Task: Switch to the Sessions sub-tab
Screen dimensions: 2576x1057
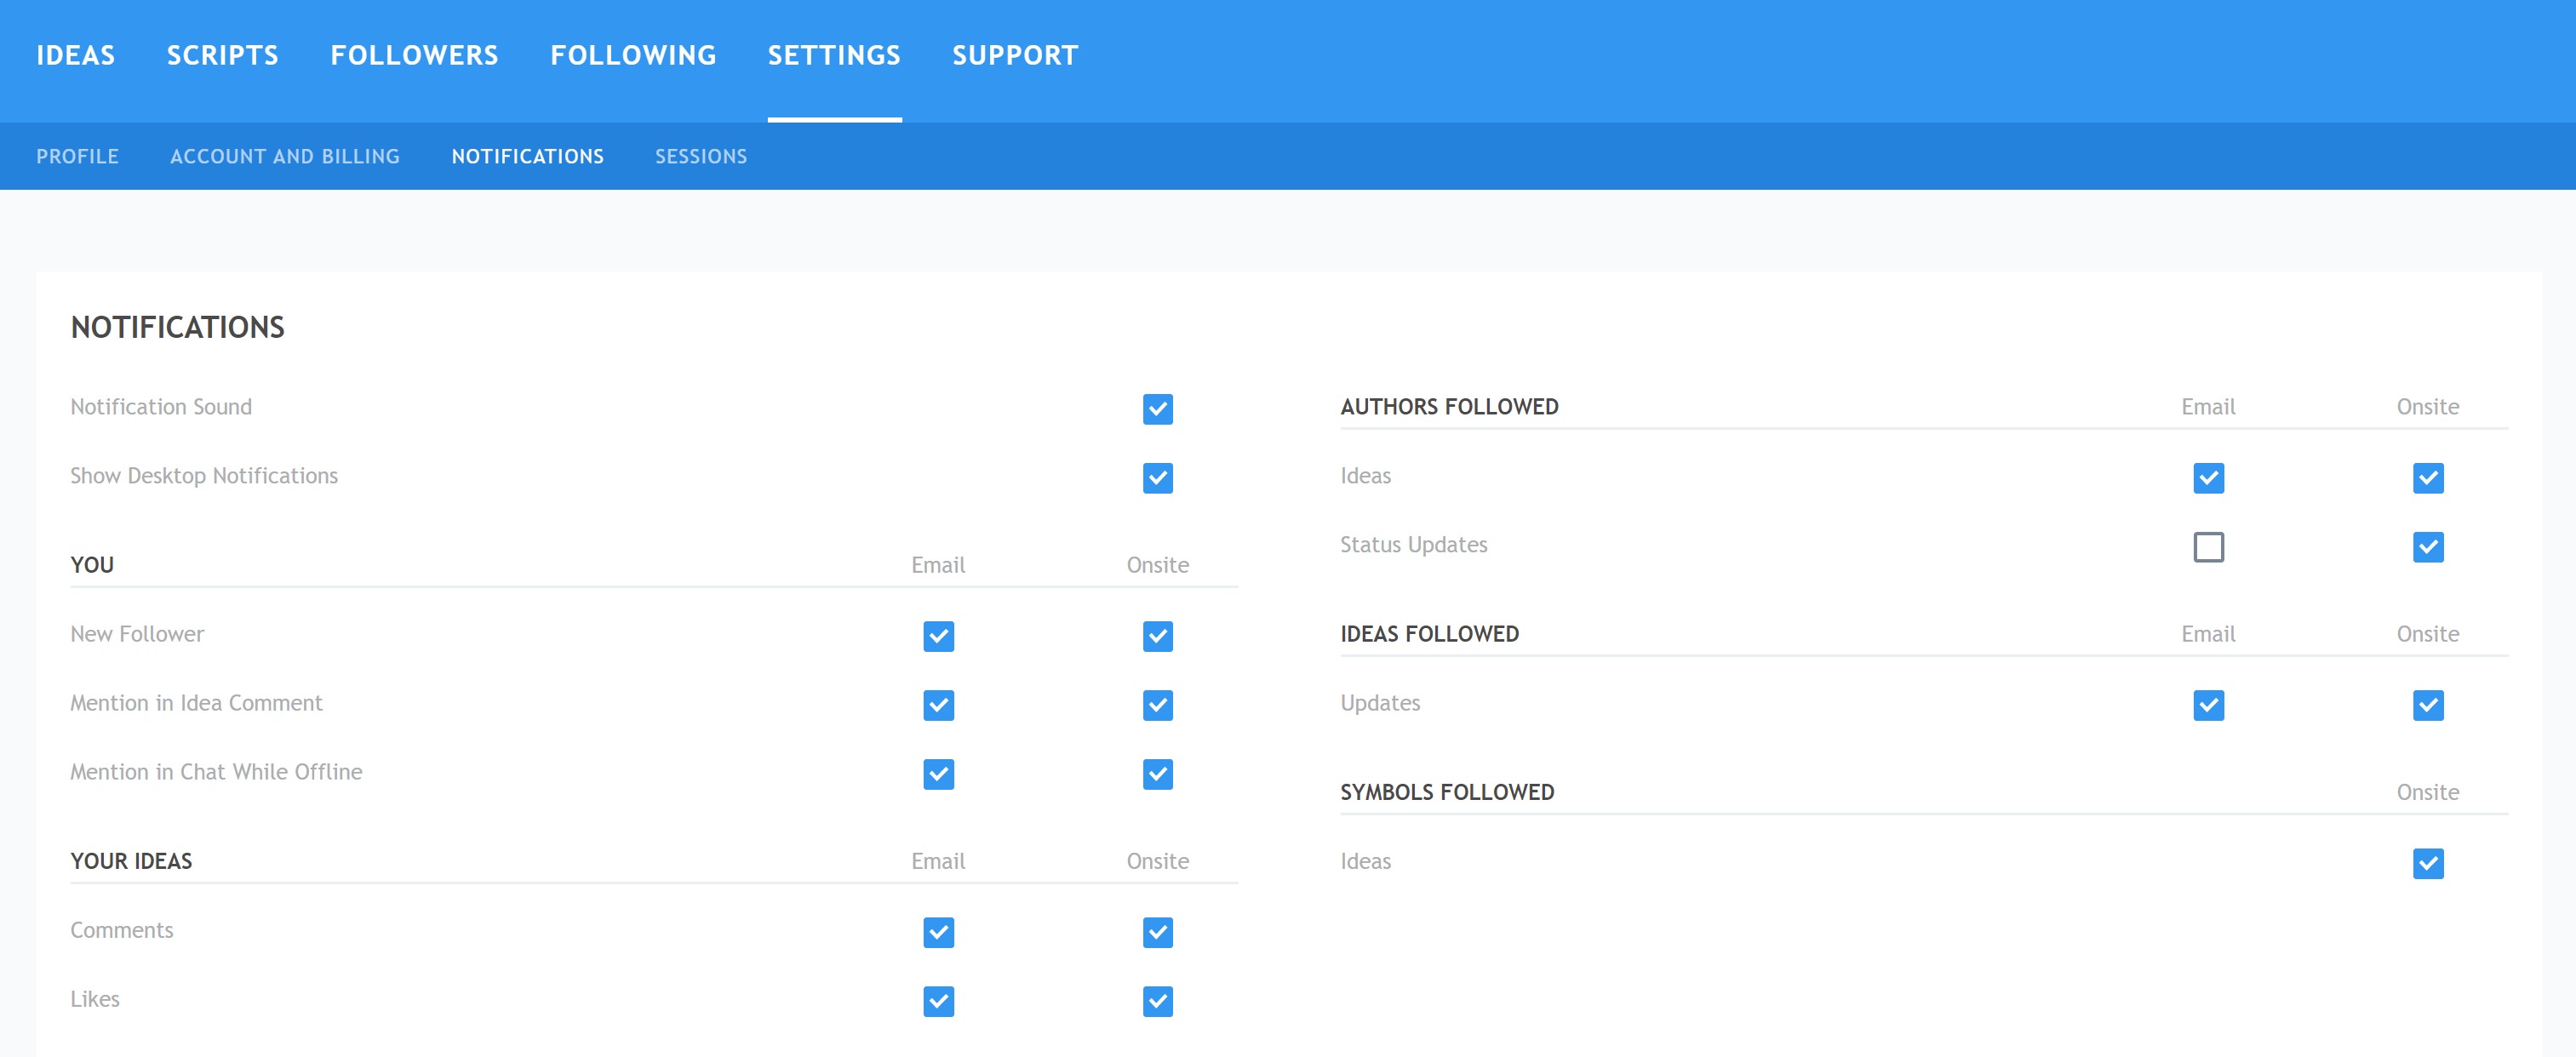Action: pos(701,156)
